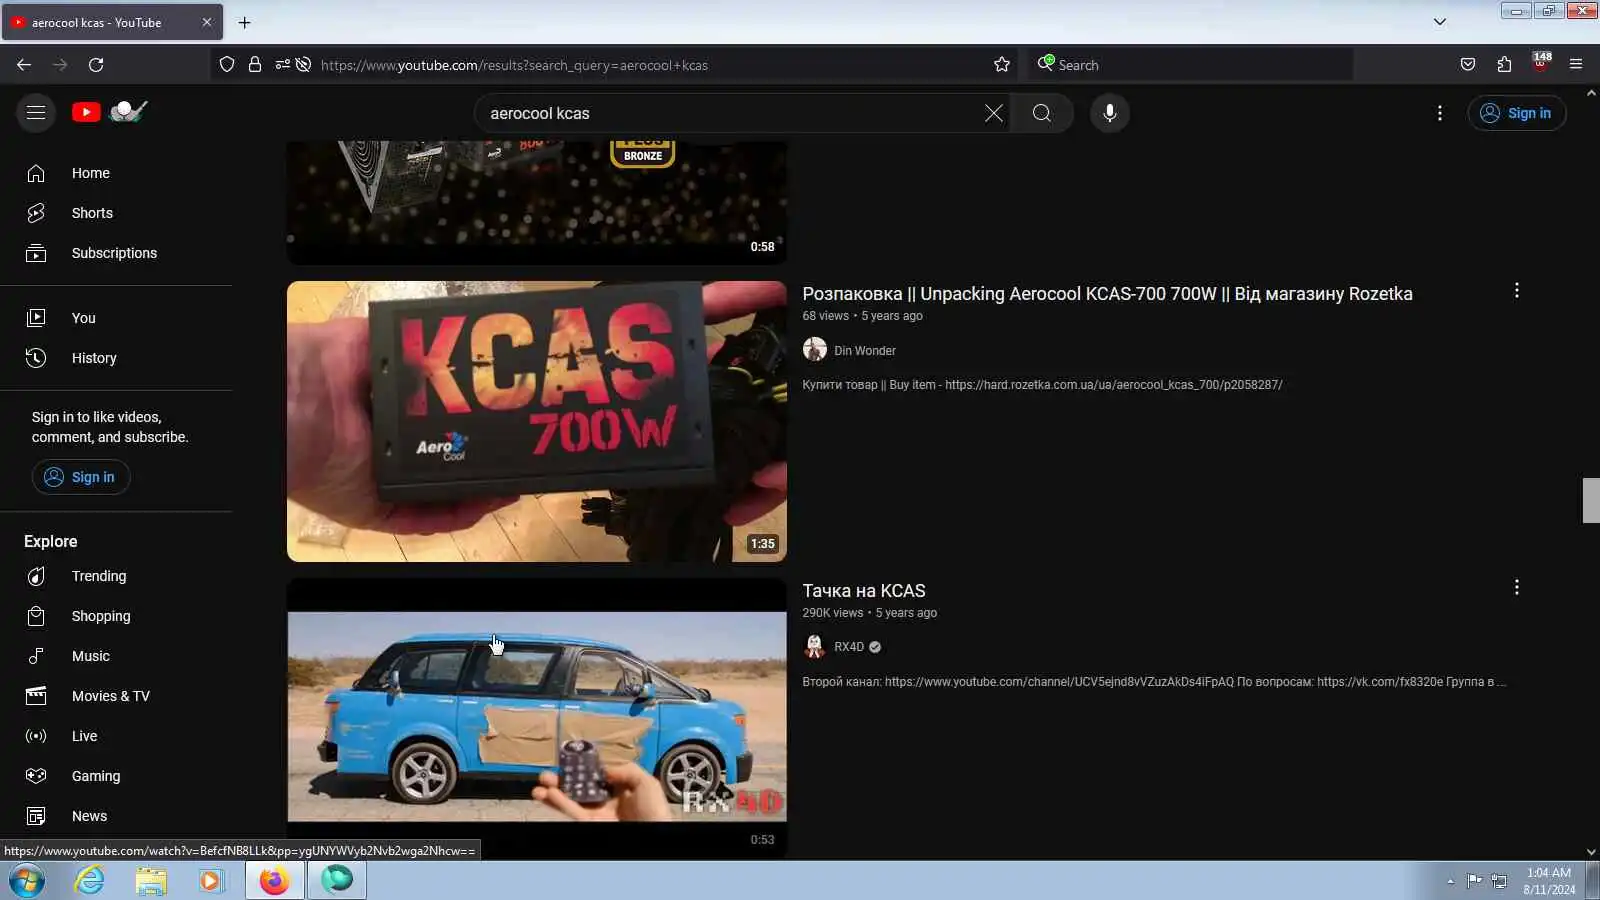Click the Sign in button at top right
The width and height of the screenshot is (1600, 900).
1516,113
